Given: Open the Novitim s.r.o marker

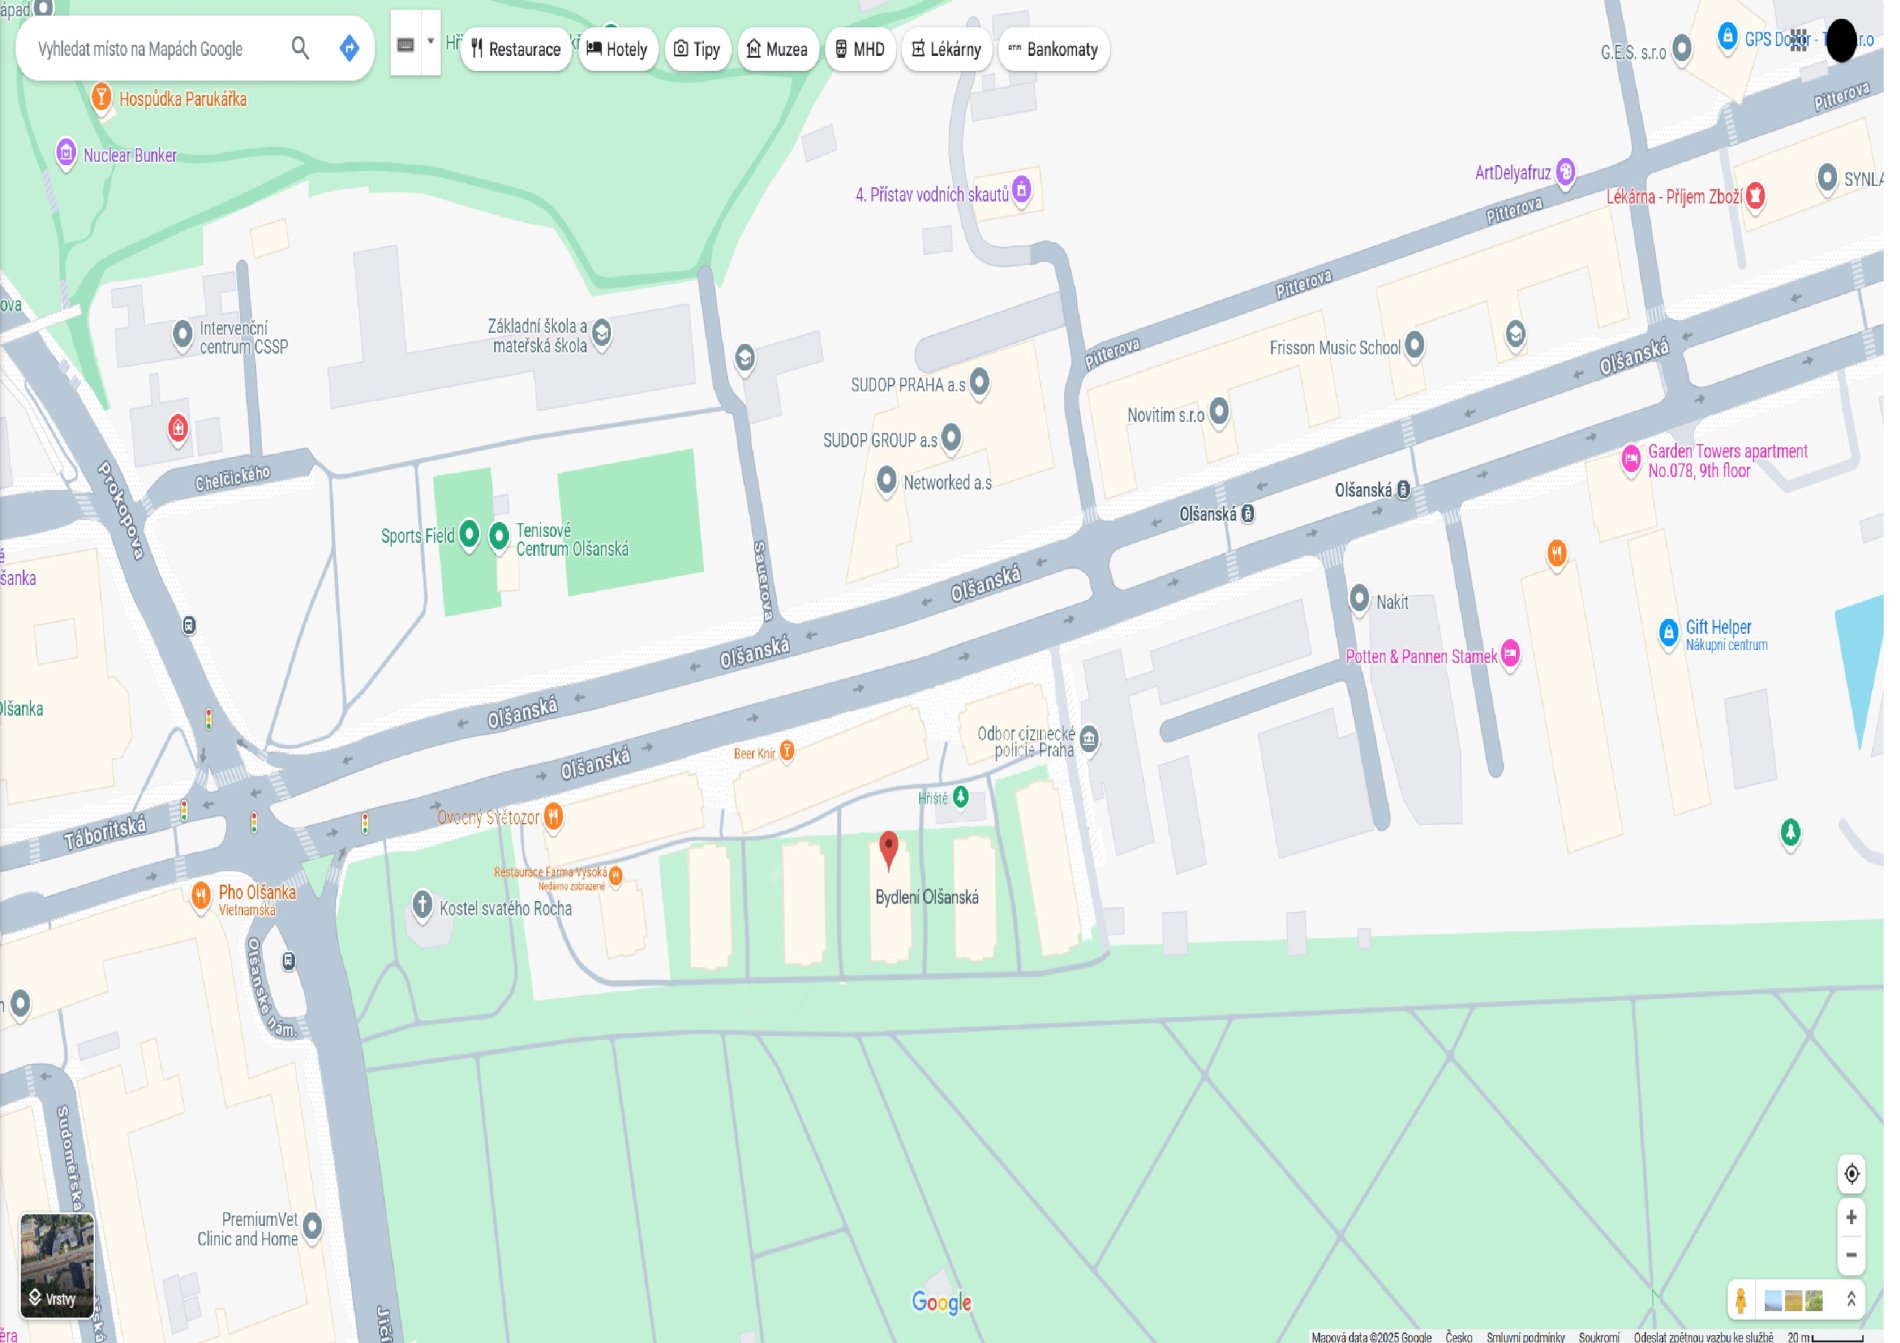Looking at the screenshot, I should coord(1218,411).
